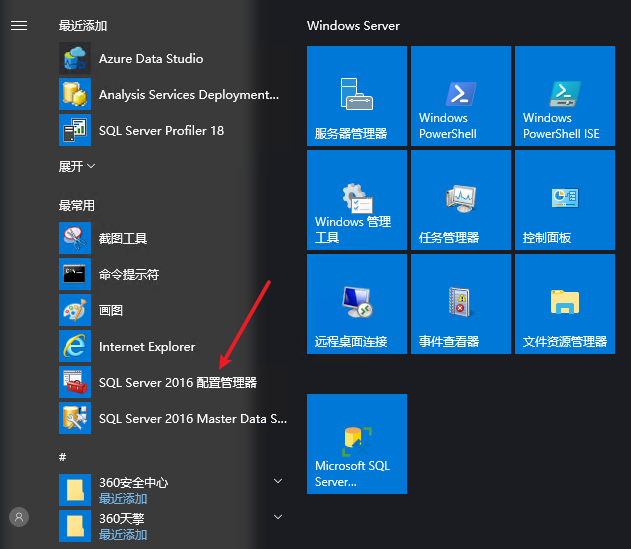Image resolution: width=631 pixels, height=549 pixels.
Task: Open the Microsoft SQL Server tile
Action: coord(357,444)
